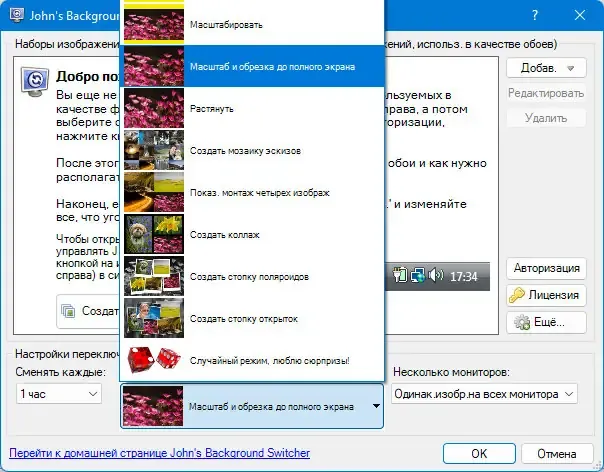The height and width of the screenshot is (472, 604).
Task: Choose 'Масштаб и обрезка до полного экрана' in list
Action: pos(252,66)
